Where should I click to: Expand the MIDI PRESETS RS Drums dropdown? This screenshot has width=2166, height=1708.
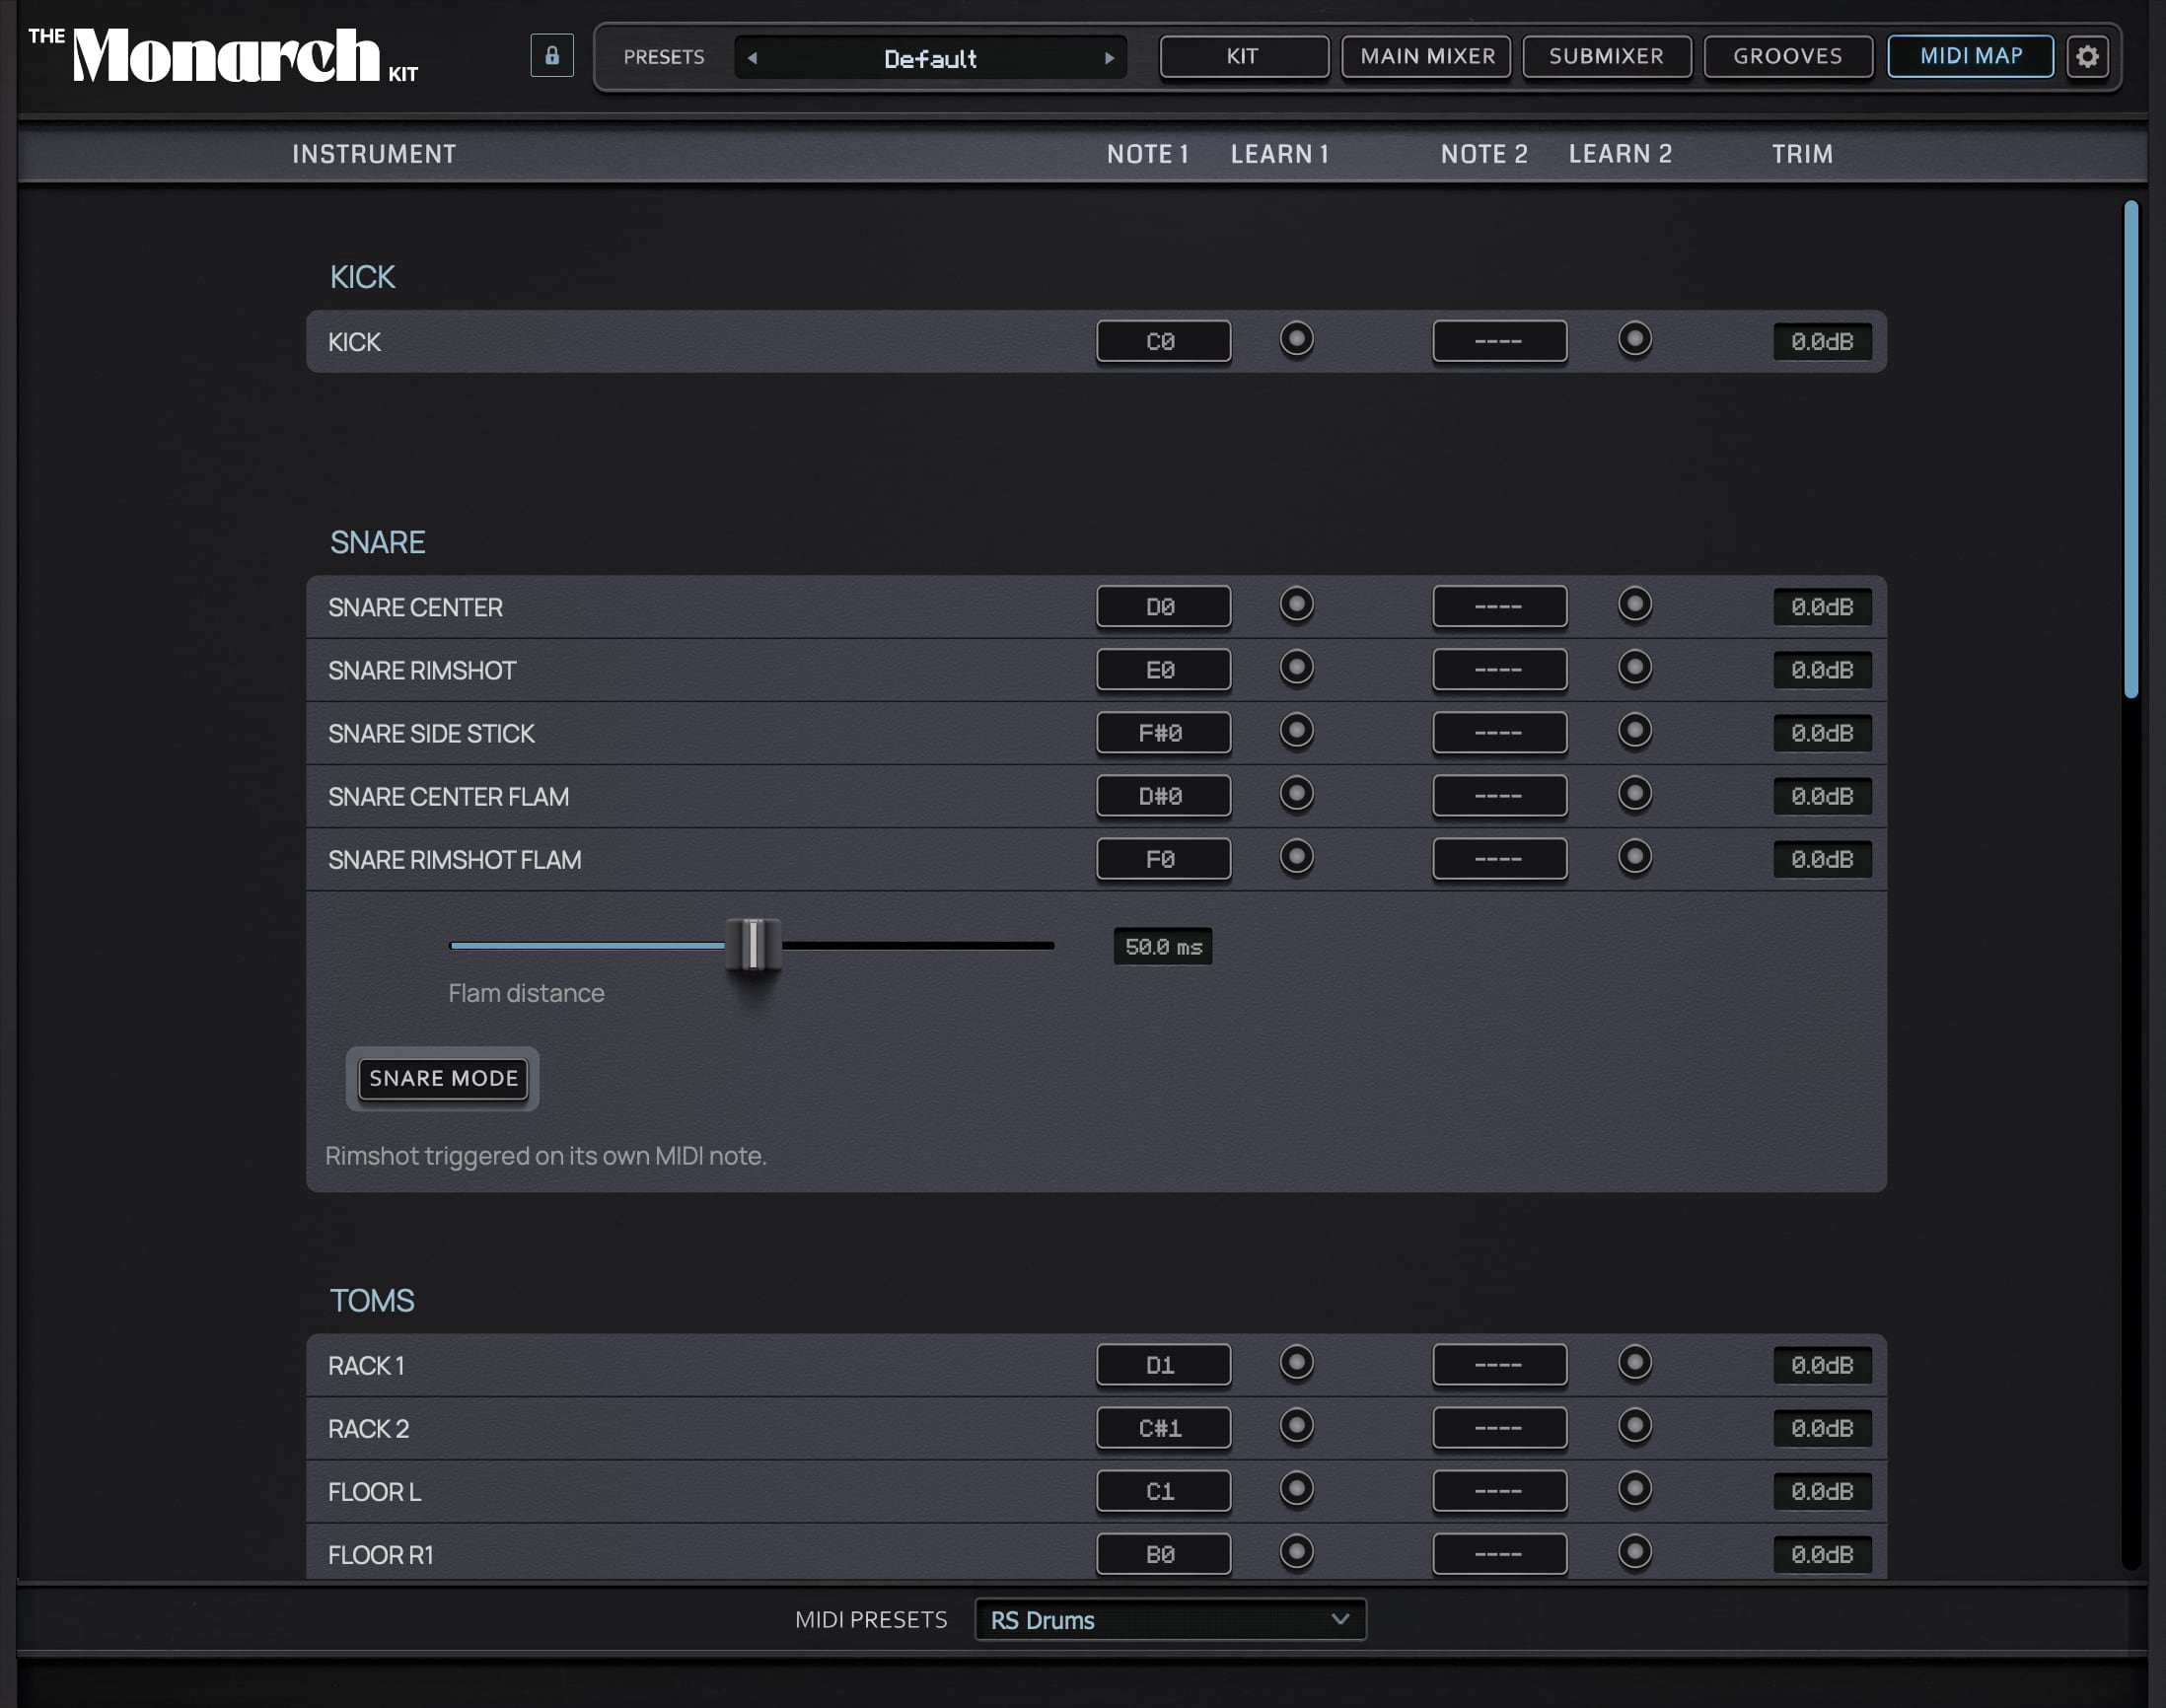click(1170, 1619)
